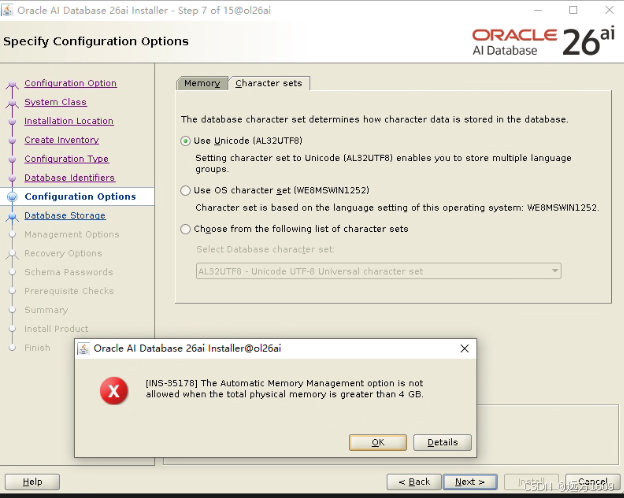Go to Database Storage step
The height and width of the screenshot is (498, 624).
pyautogui.click(x=65, y=215)
